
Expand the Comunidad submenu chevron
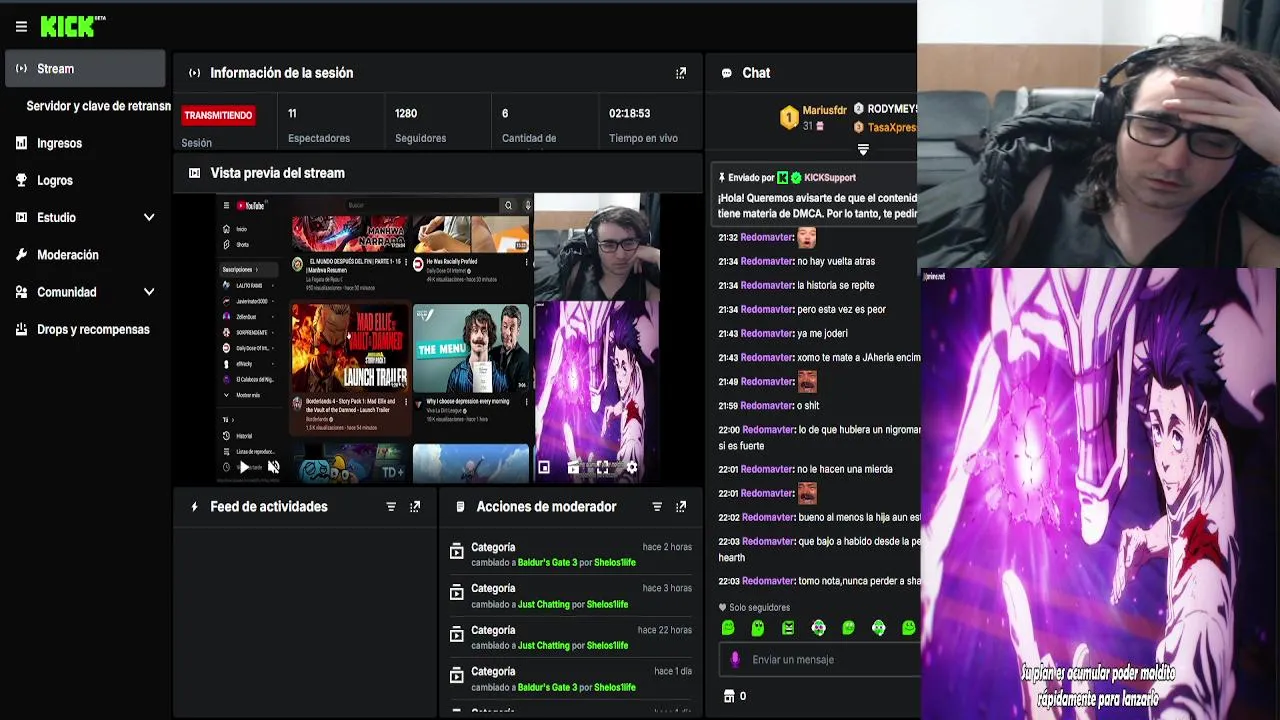point(149,292)
